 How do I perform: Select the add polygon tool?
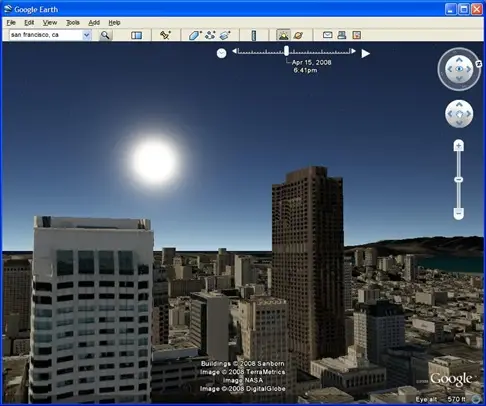click(x=195, y=35)
